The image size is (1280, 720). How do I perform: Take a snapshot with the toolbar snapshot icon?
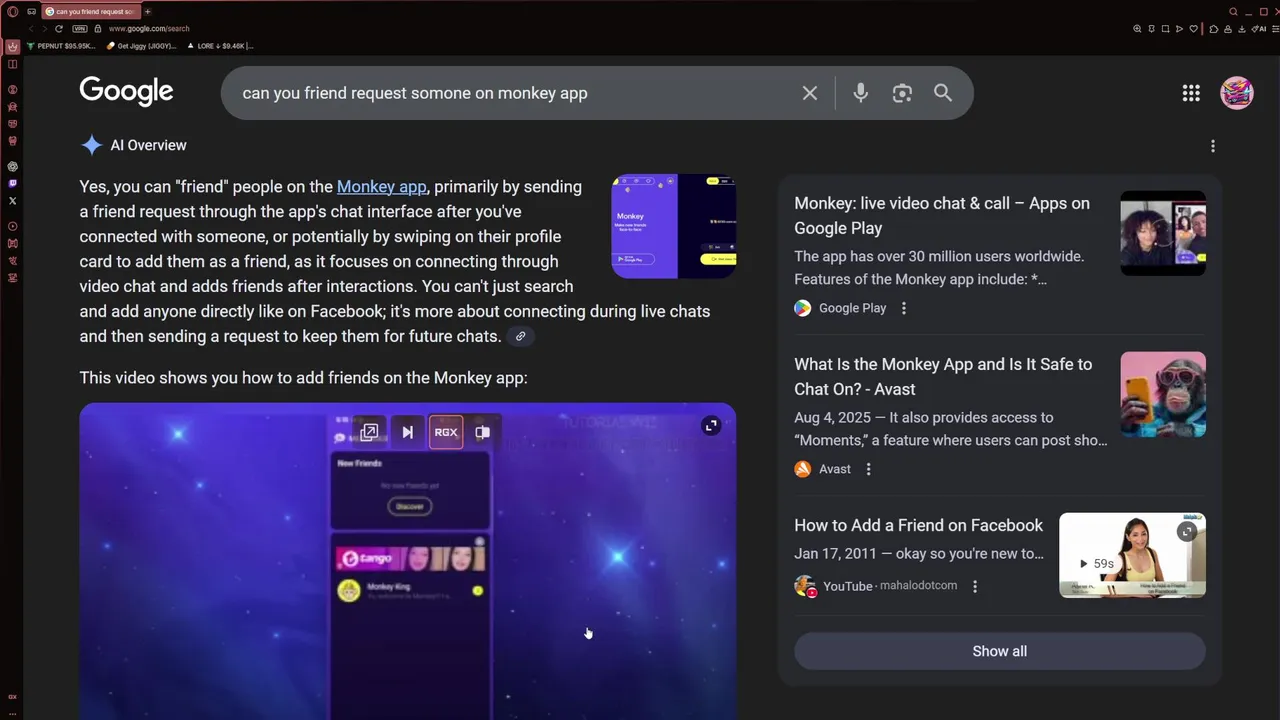pyautogui.click(x=1165, y=29)
